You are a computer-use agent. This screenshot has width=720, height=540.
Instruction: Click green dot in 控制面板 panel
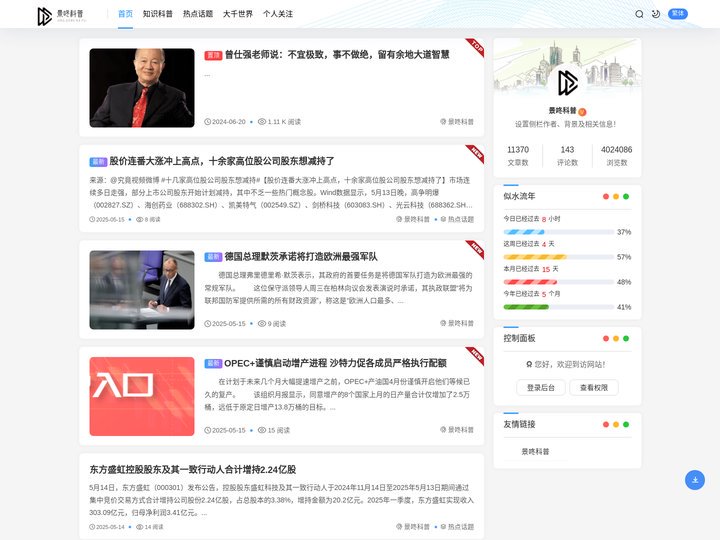click(626, 338)
